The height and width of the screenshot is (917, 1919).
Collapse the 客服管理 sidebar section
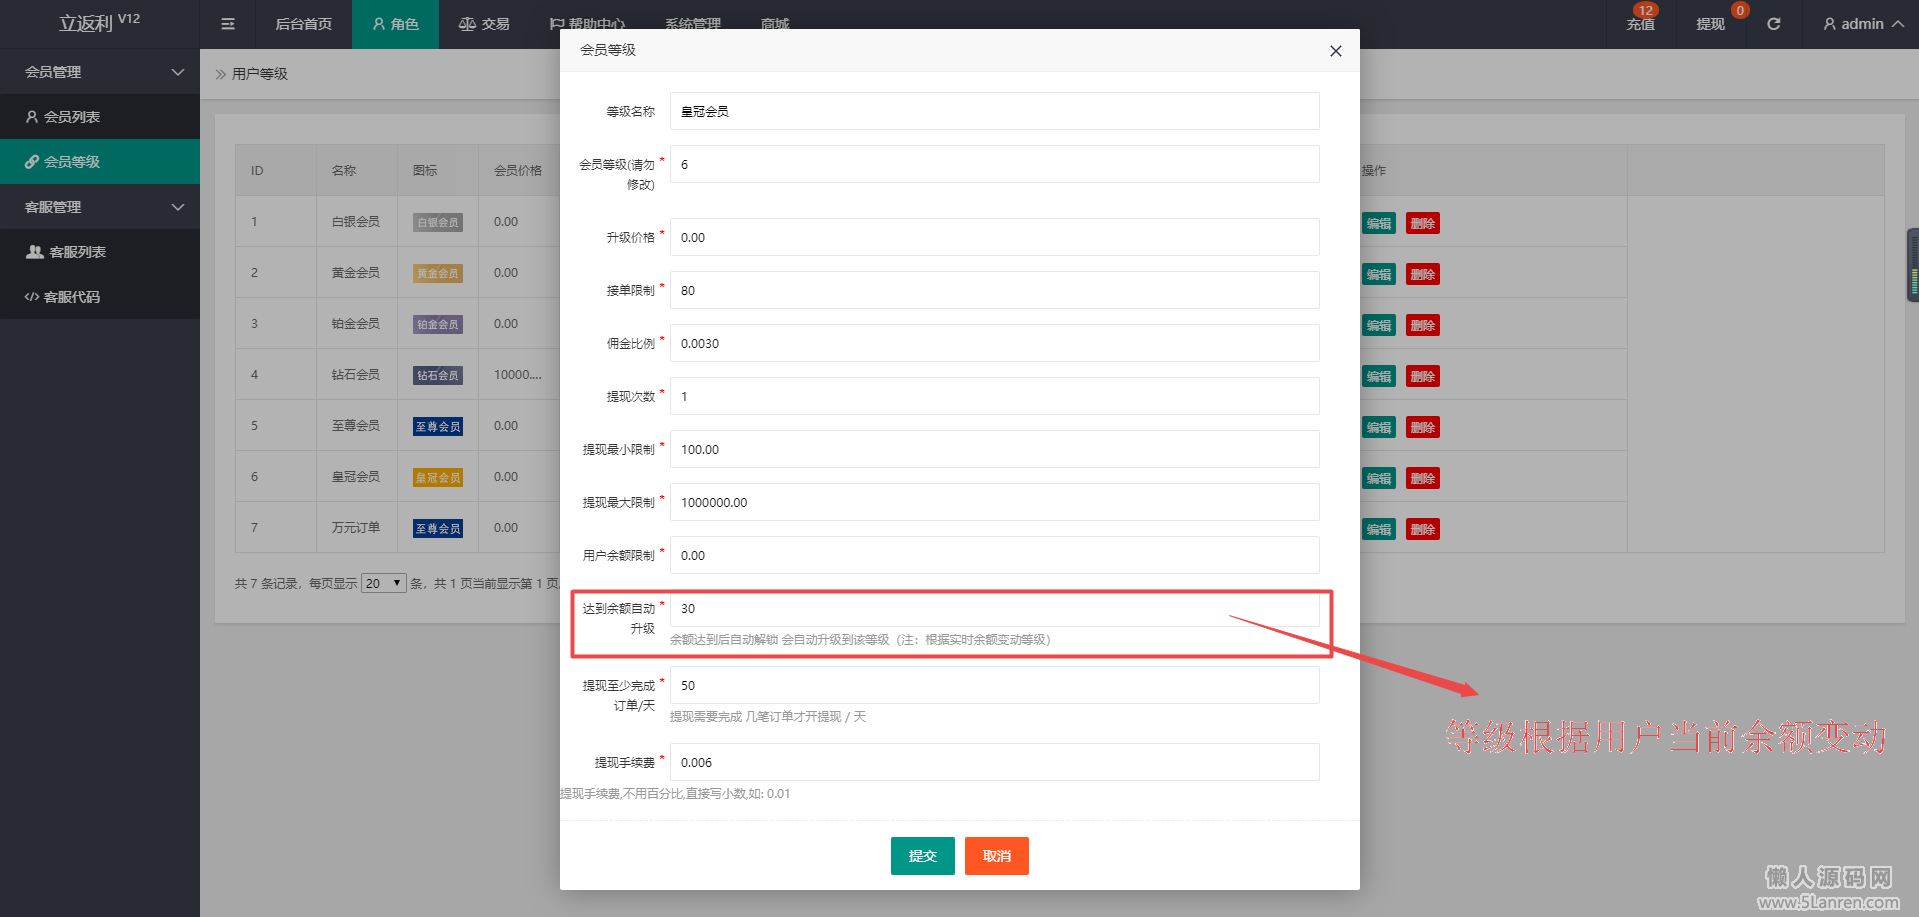pyautogui.click(x=100, y=207)
